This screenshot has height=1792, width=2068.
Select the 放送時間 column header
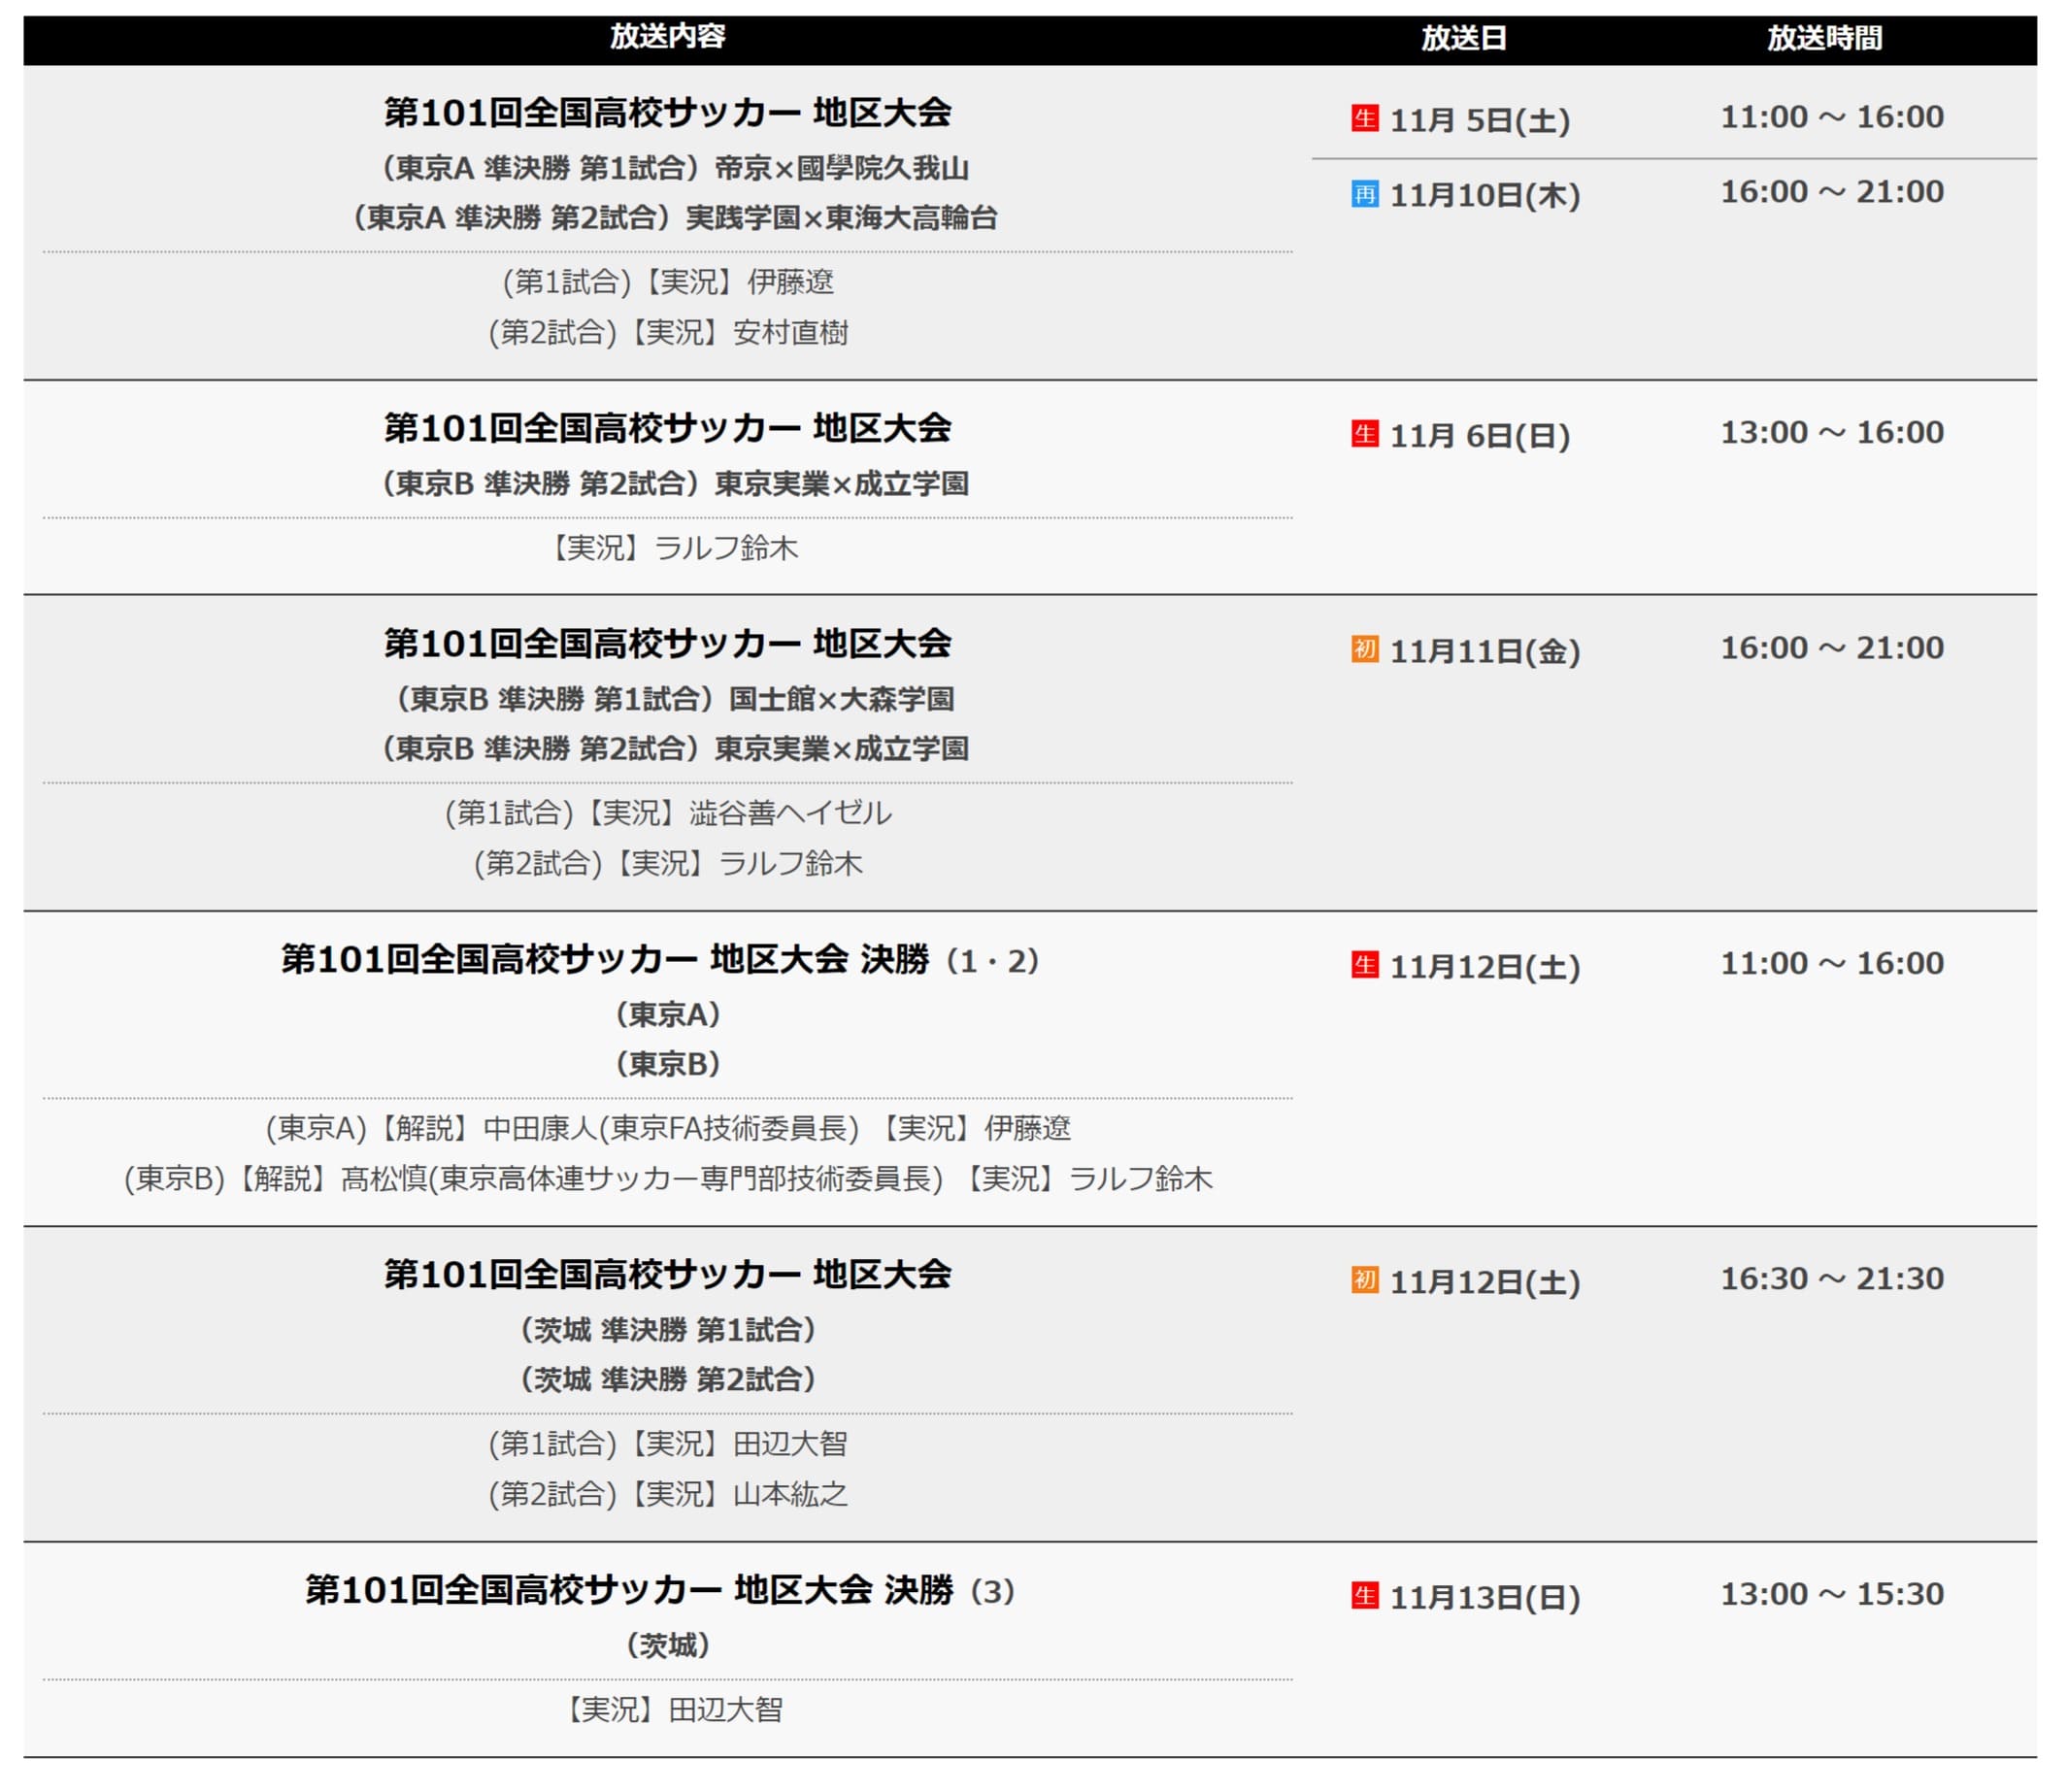[1824, 38]
